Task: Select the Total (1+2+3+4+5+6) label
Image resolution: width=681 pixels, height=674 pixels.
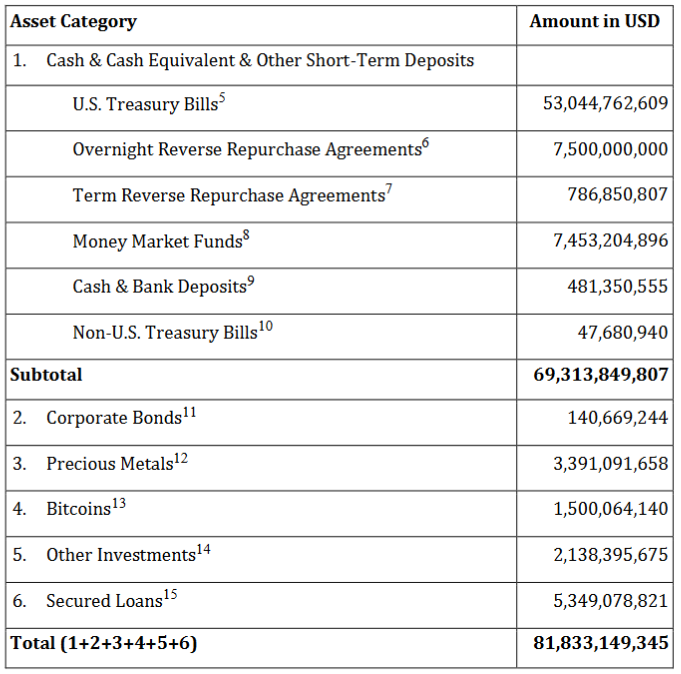Action: (103, 643)
